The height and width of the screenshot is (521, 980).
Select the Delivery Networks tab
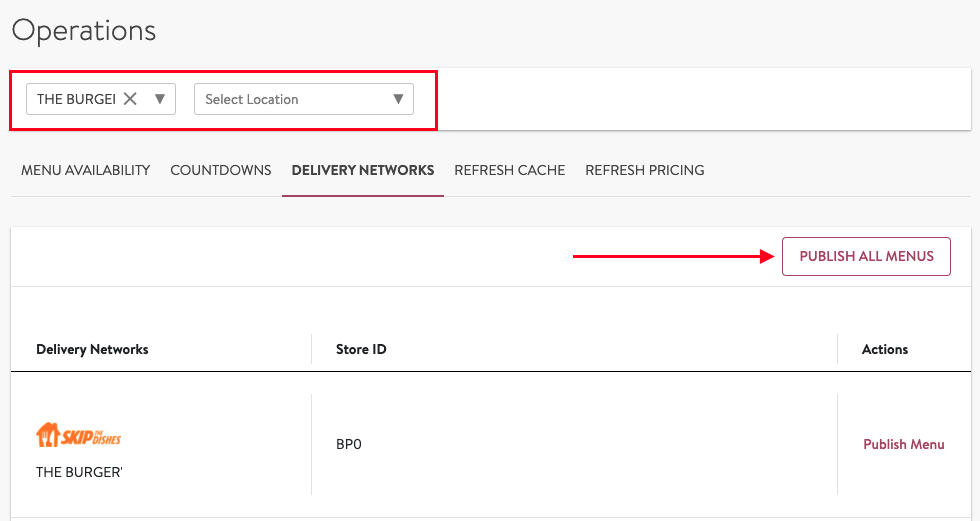(x=363, y=170)
